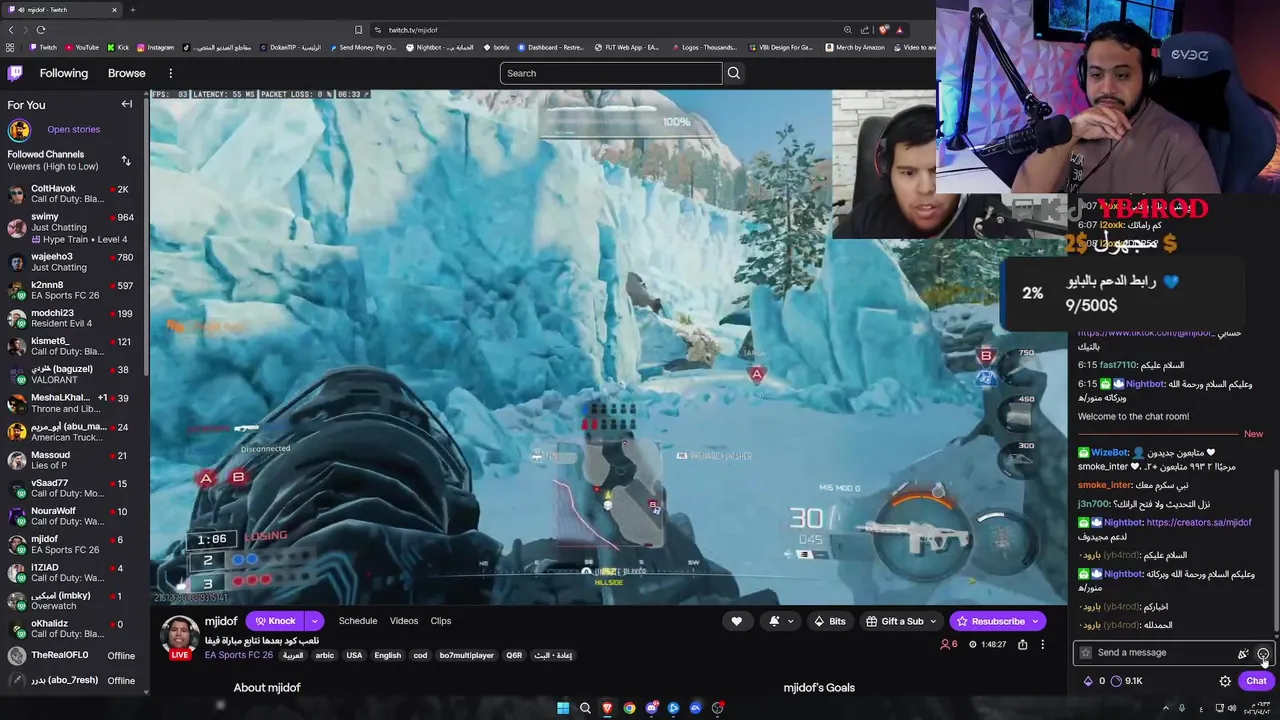Image resolution: width=1280 pixels, height=720 pixels.
Task: Click the heart follow icon
Action: coord(737,621)
